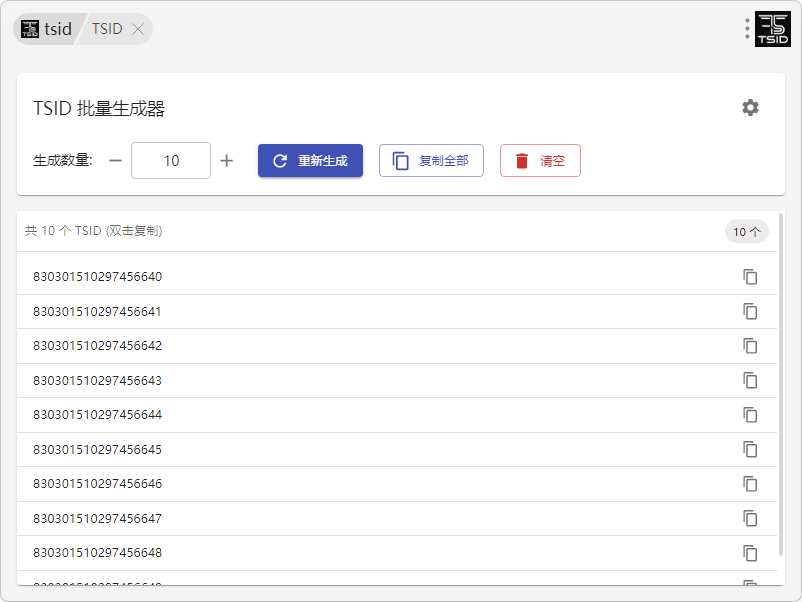The image size is (802, 602).
Task: Copy TSID ending in 456643
Action: [750, 381]
